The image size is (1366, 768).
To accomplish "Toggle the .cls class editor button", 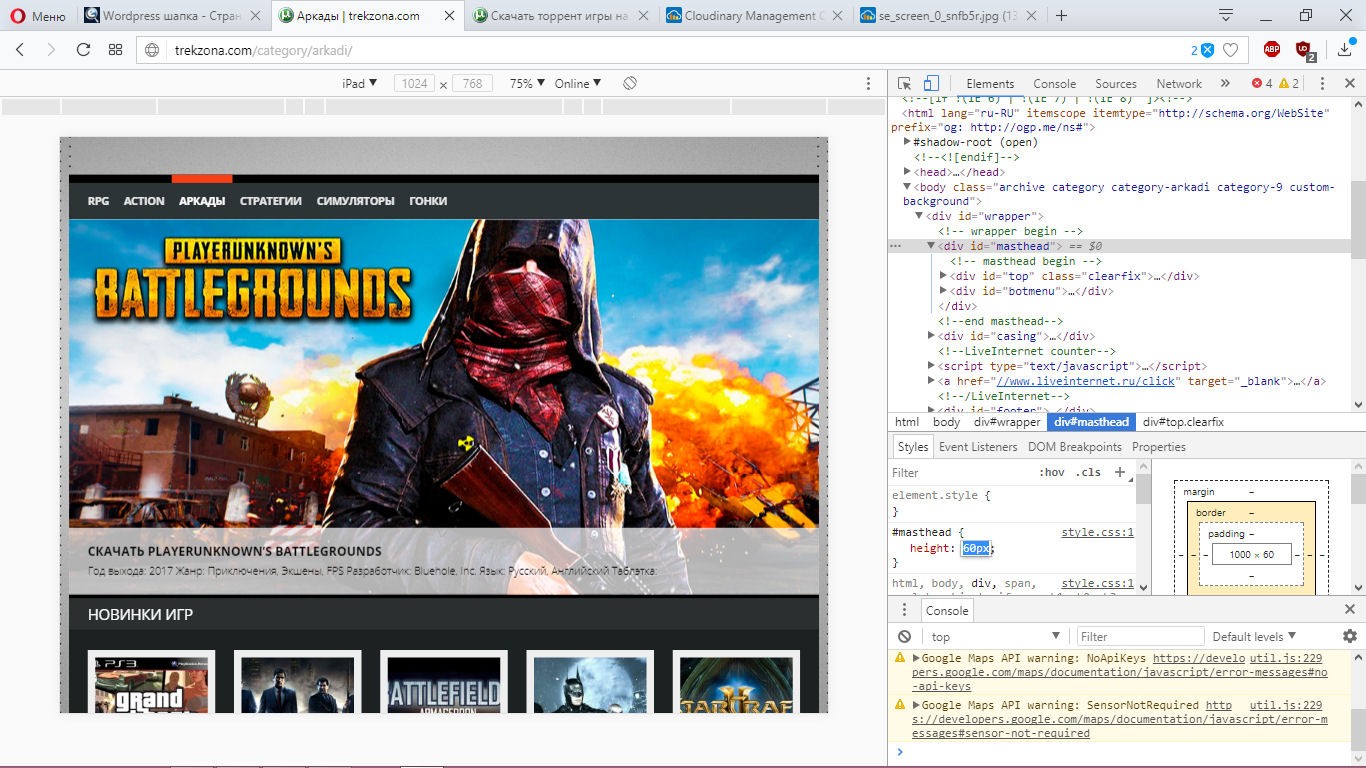I will [x=1088, y=473].
